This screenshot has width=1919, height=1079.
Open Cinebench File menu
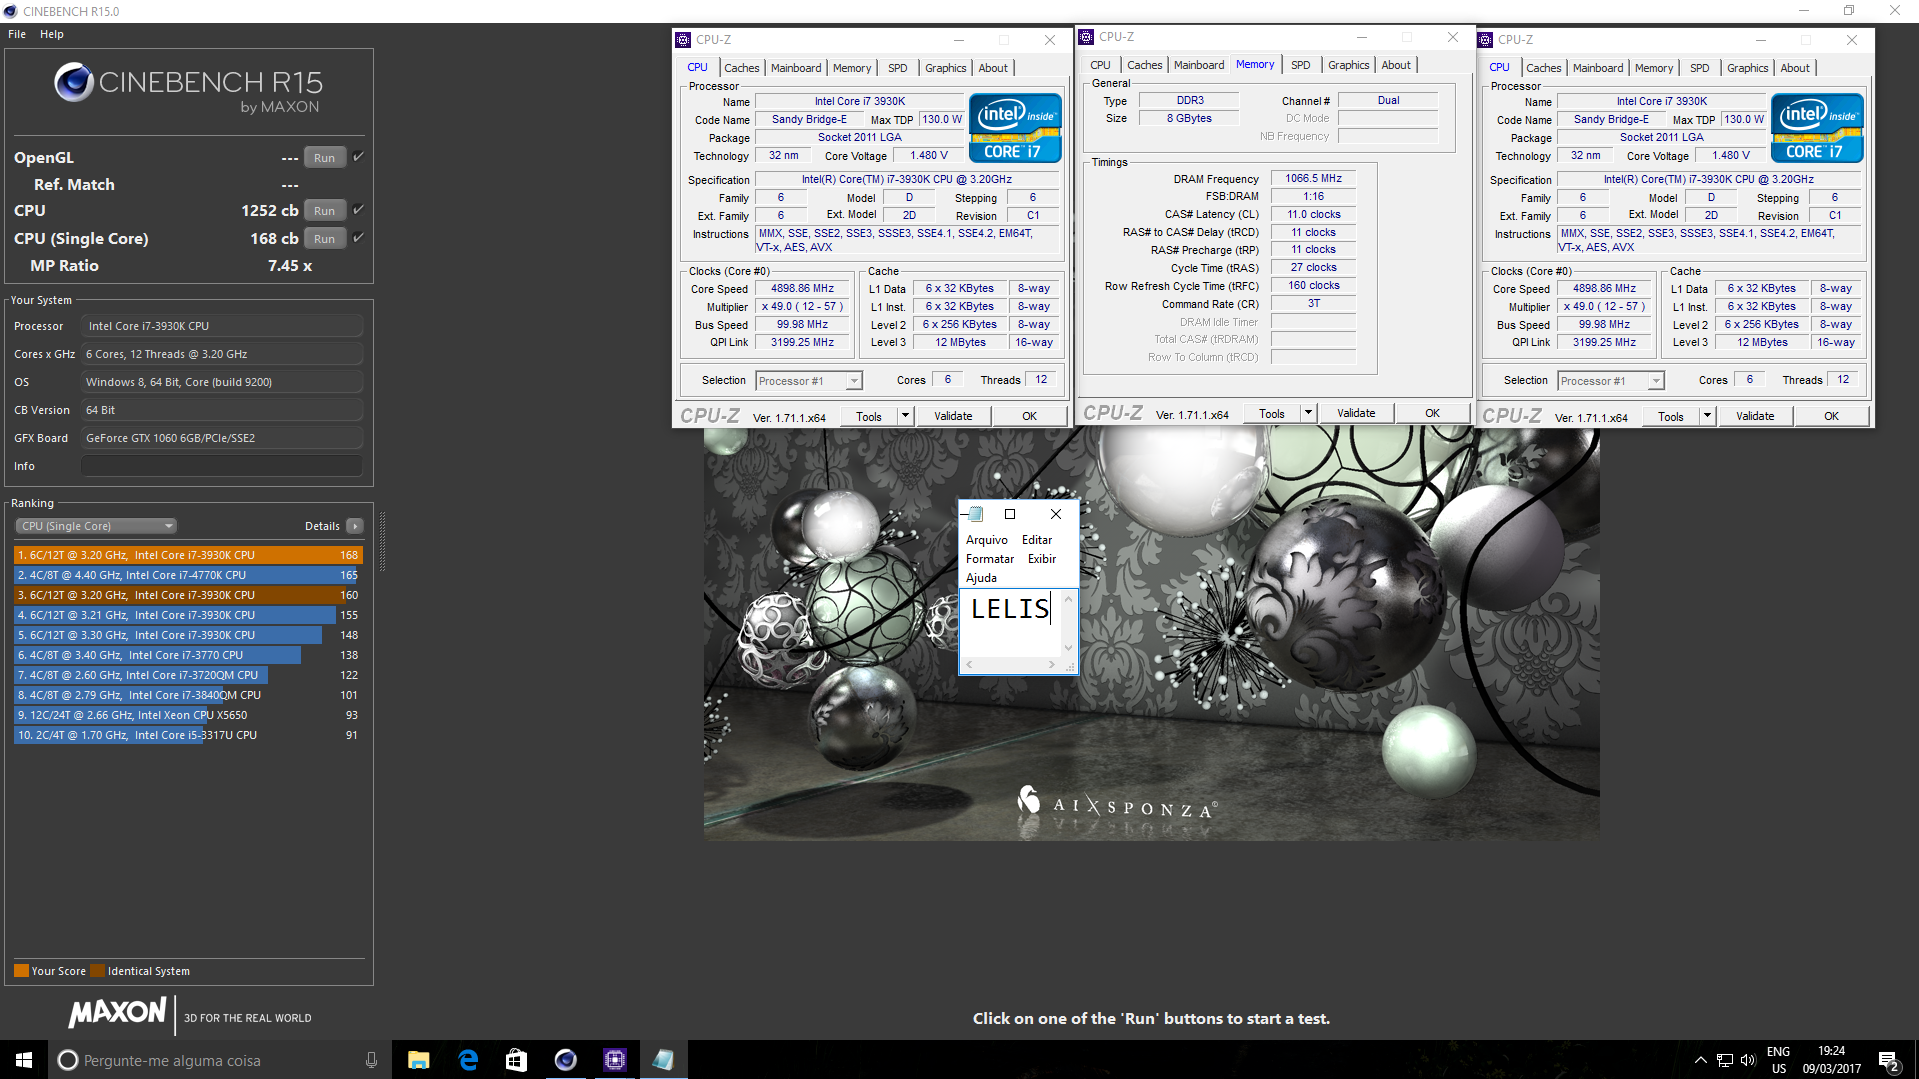click(x=17, y=34)
